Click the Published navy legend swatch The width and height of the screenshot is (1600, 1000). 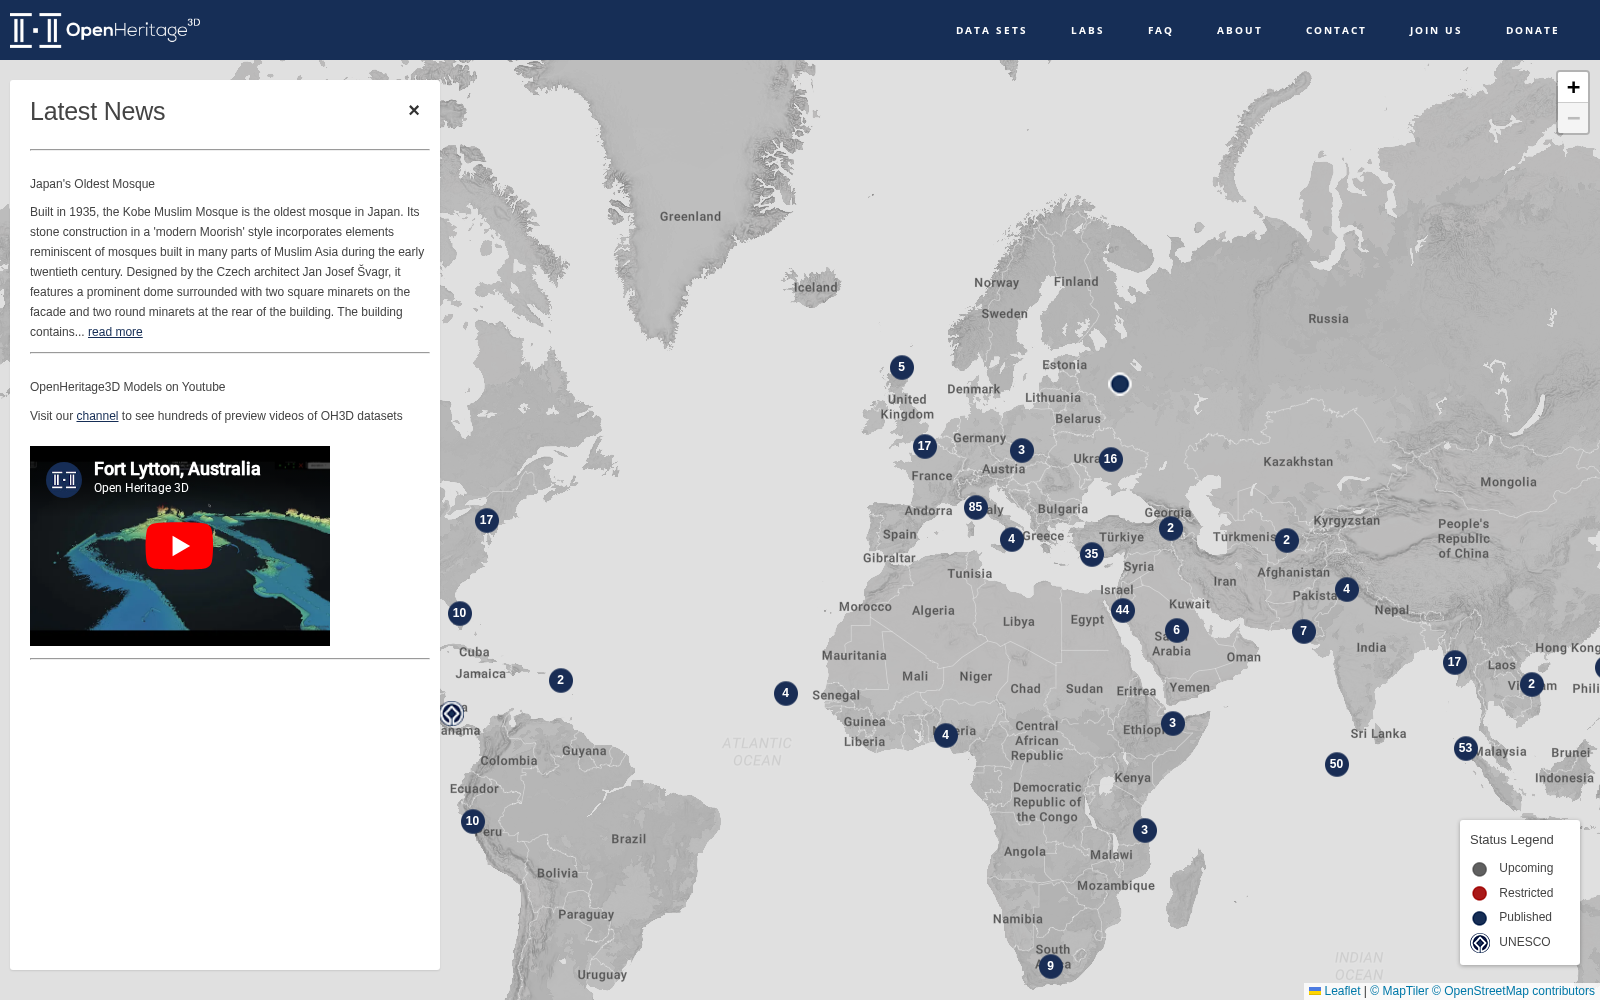[x=1480, y=918]
